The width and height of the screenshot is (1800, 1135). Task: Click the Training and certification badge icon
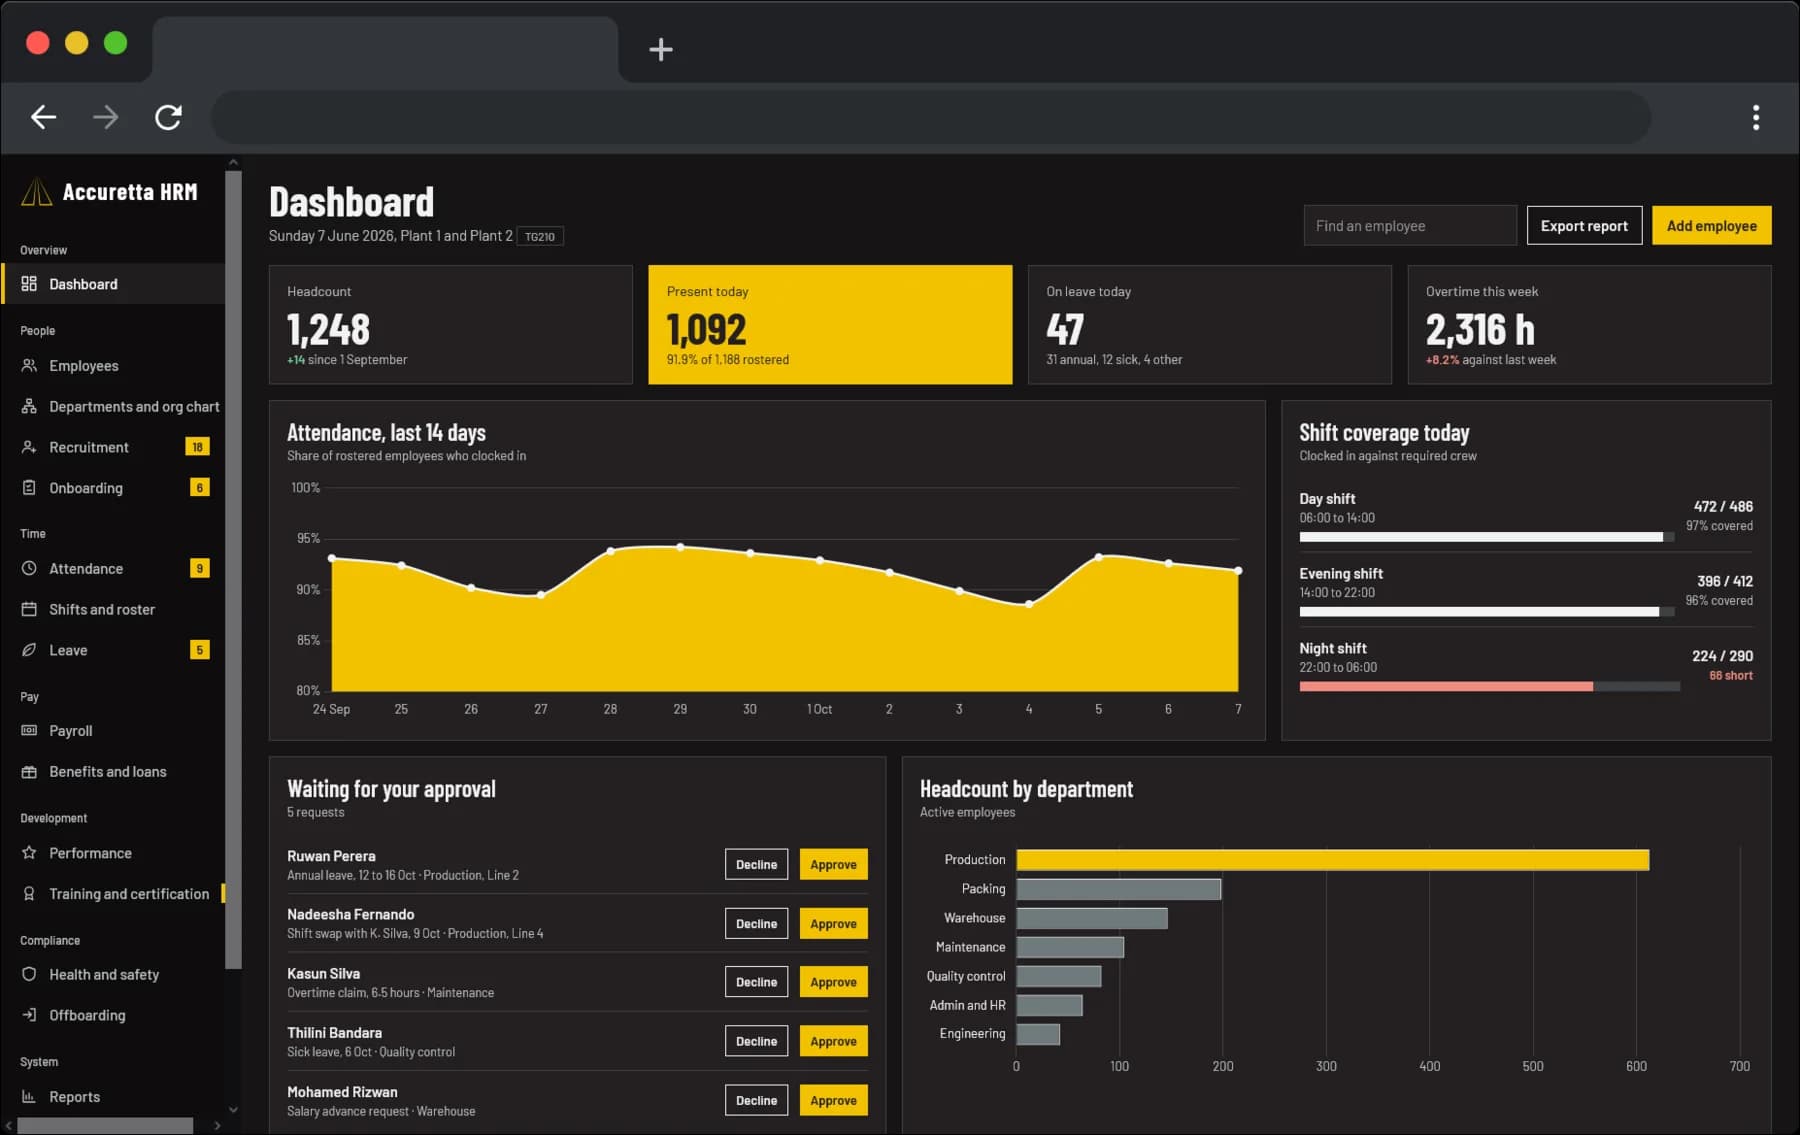click(29, 894)
